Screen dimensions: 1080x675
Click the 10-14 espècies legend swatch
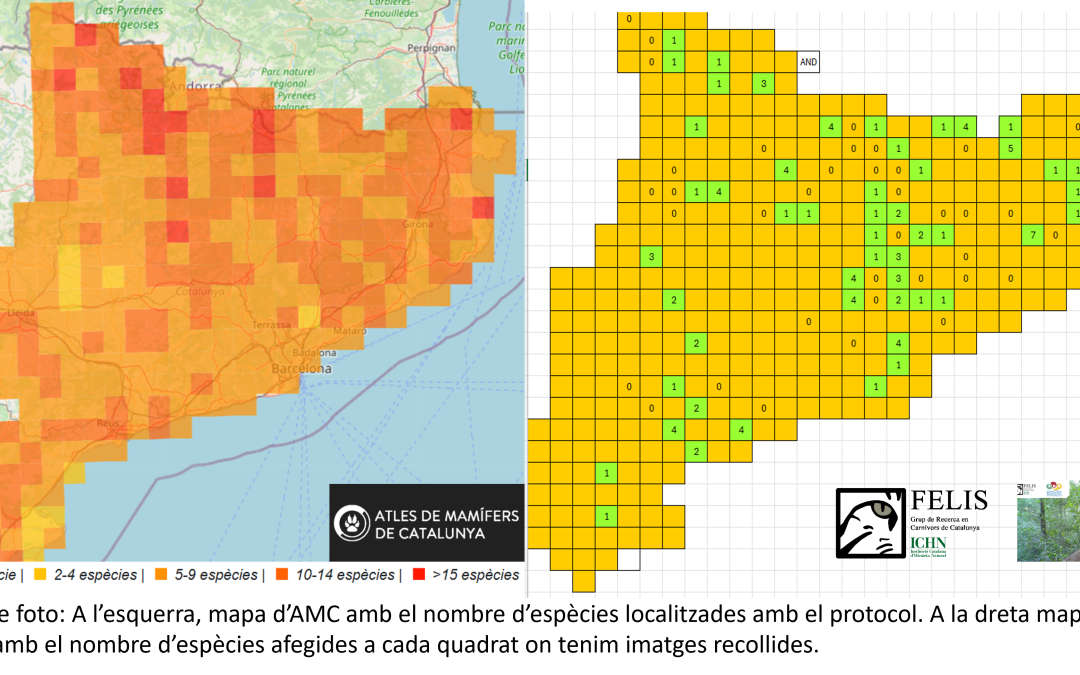[x=282, y=575]
